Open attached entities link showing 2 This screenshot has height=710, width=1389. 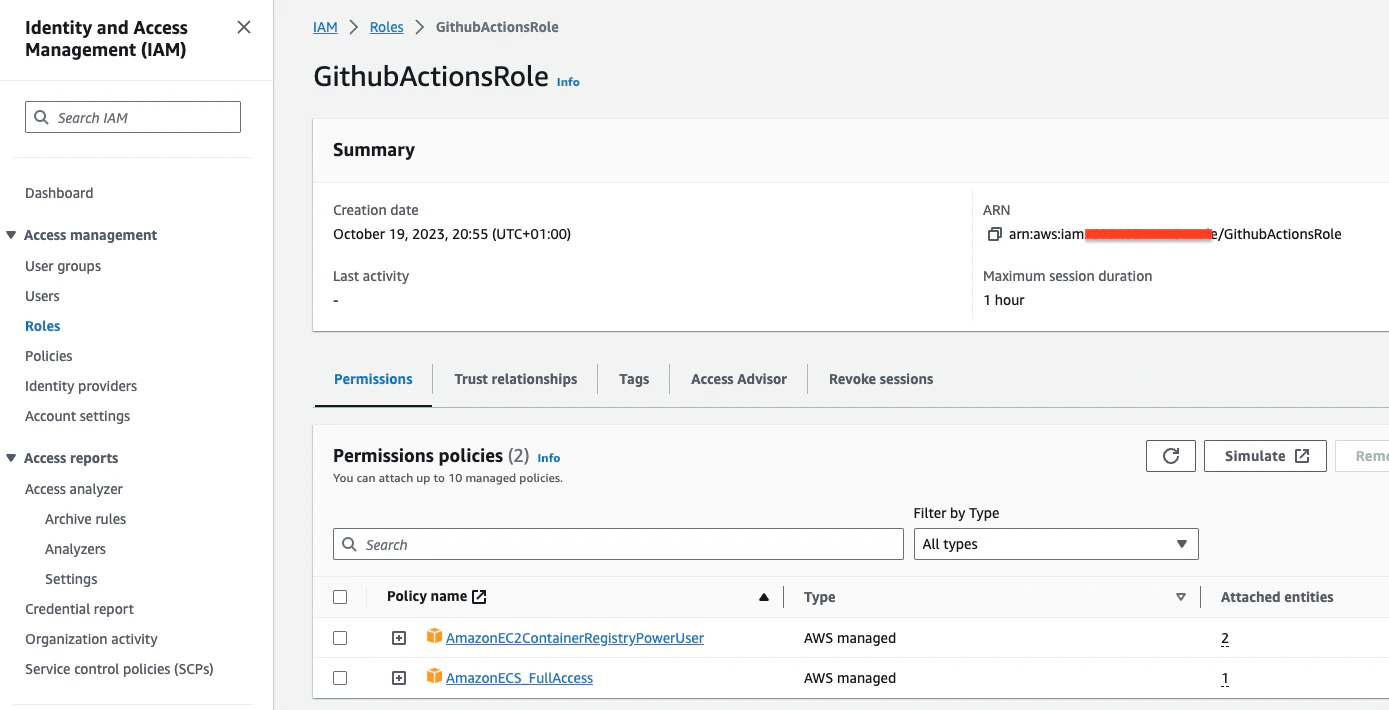click(1224, 637)
